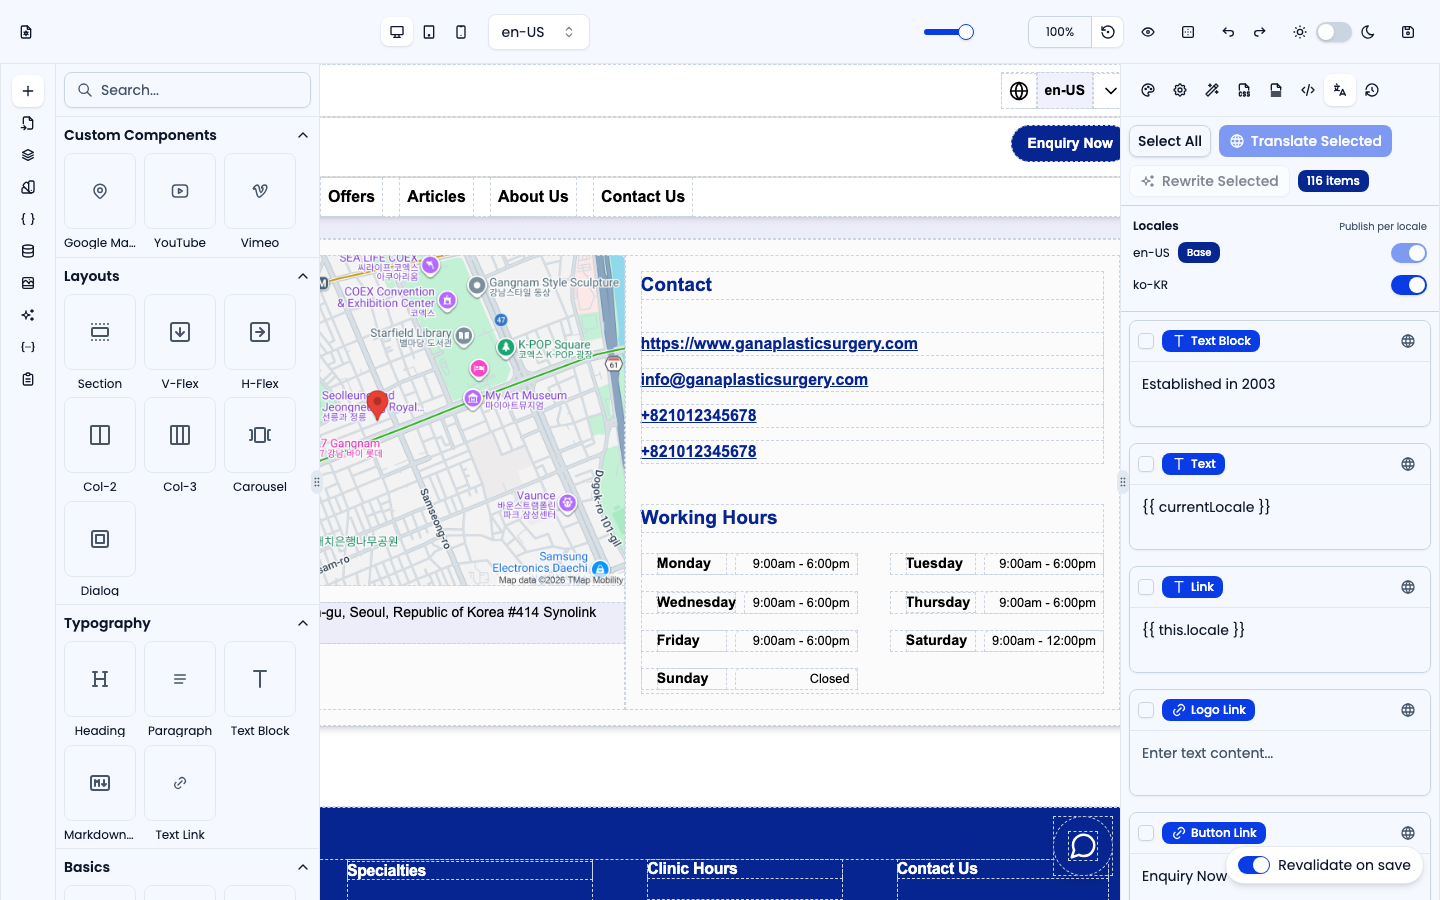The image size is (1440, 900).
Task: Switch to tablet viewport icon
Action: coord(429,32)
